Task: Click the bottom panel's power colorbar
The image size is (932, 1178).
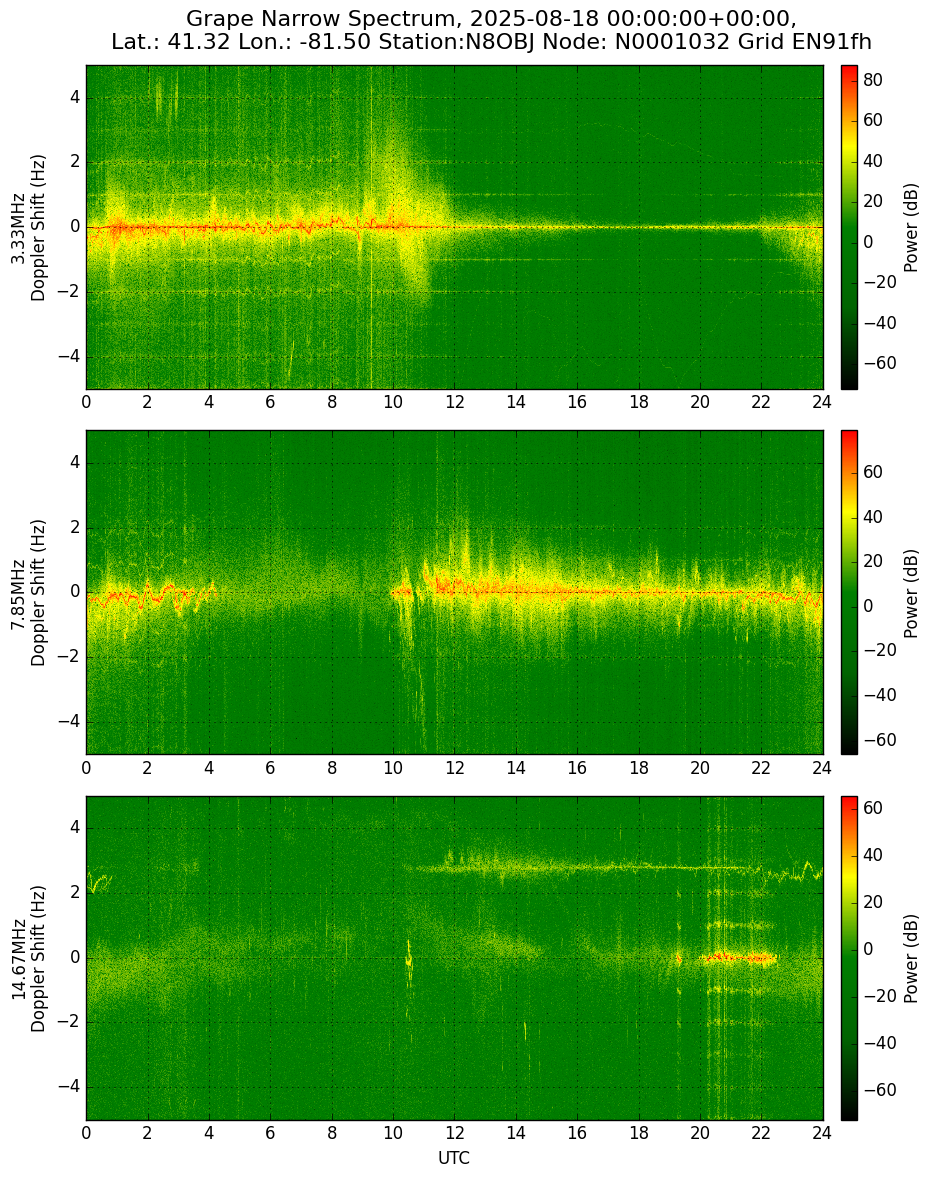Action: (x=849, y=959)
